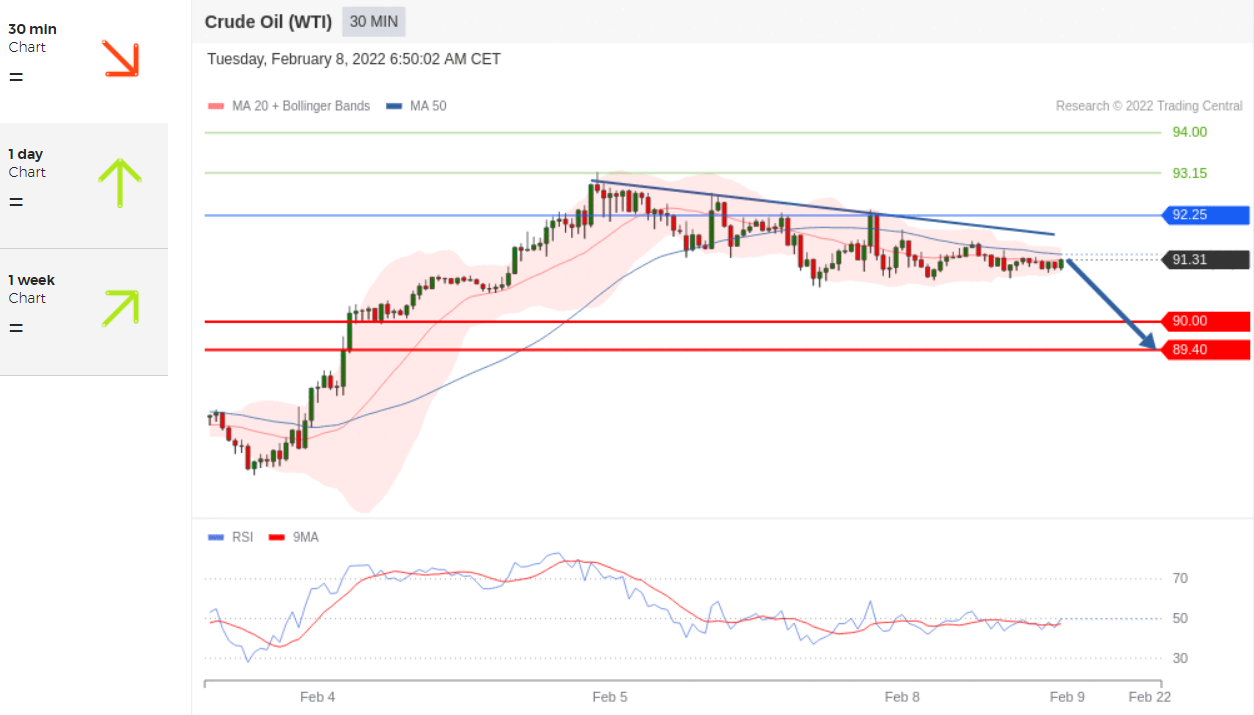Click the equals sign under 30 min Chart
Image resolution: width=1254 pixels, height=715 pixels.
tap(16, 77)
